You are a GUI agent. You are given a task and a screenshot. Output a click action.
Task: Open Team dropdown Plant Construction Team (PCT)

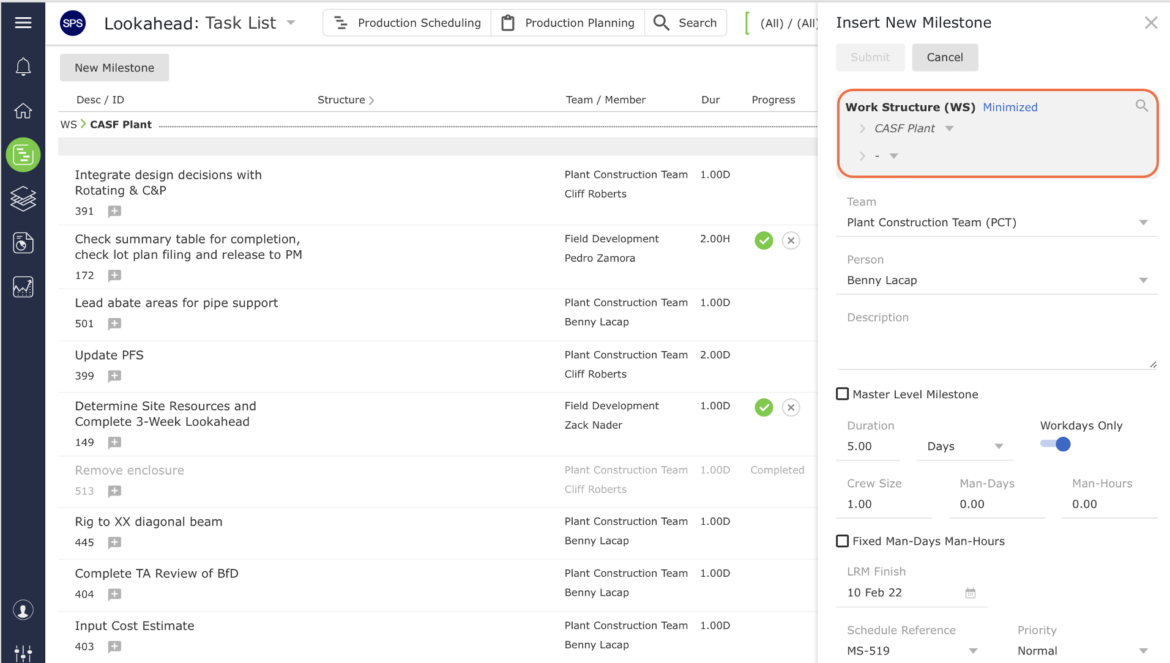(x=997, y=222)
